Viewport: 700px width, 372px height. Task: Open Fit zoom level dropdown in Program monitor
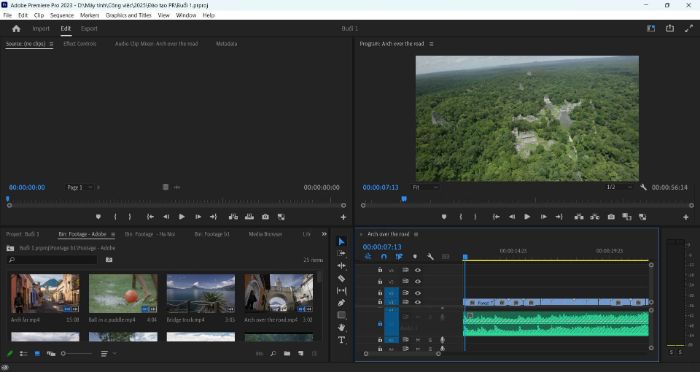pos(425,188)
